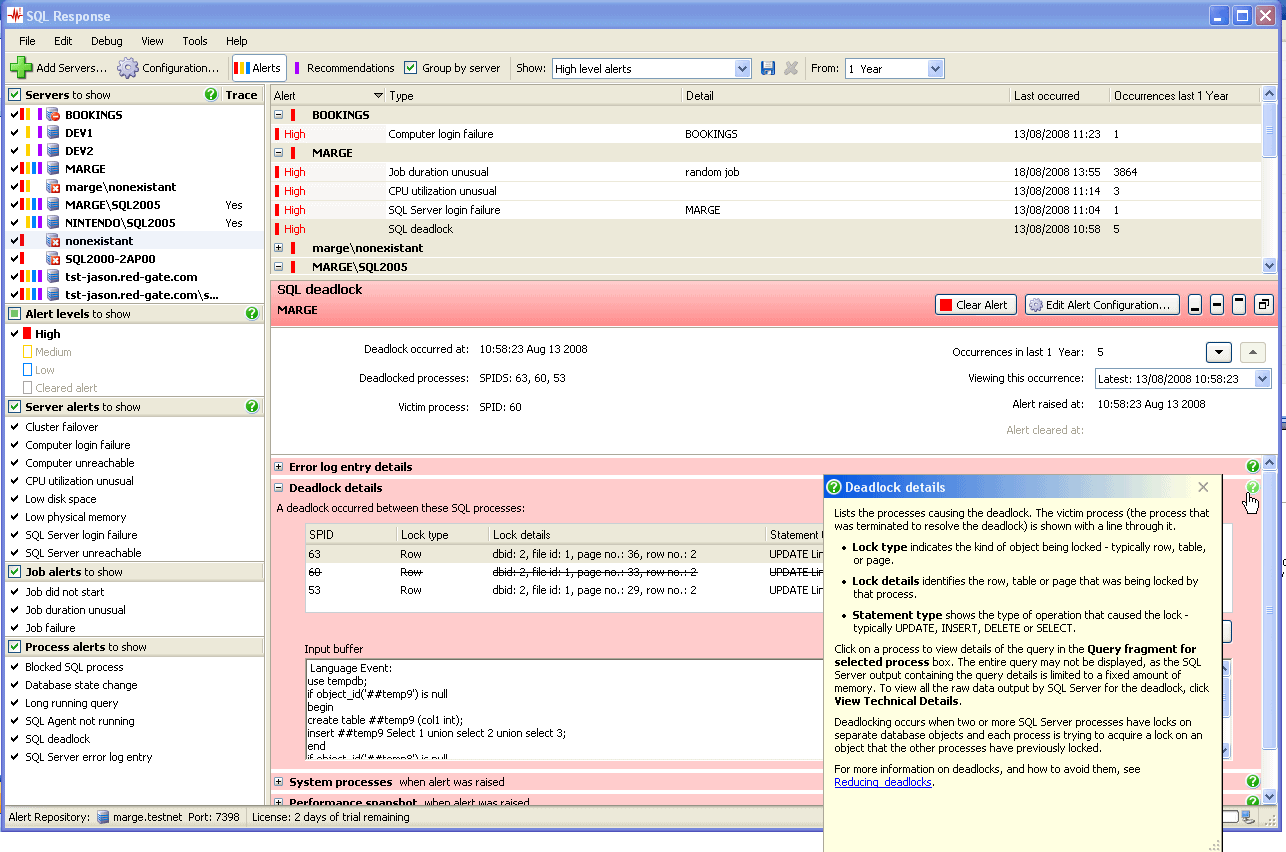The height and width of the screenshot is (852, 1286).
Task: Open the Edit menu
Action: tap(63, 41)
